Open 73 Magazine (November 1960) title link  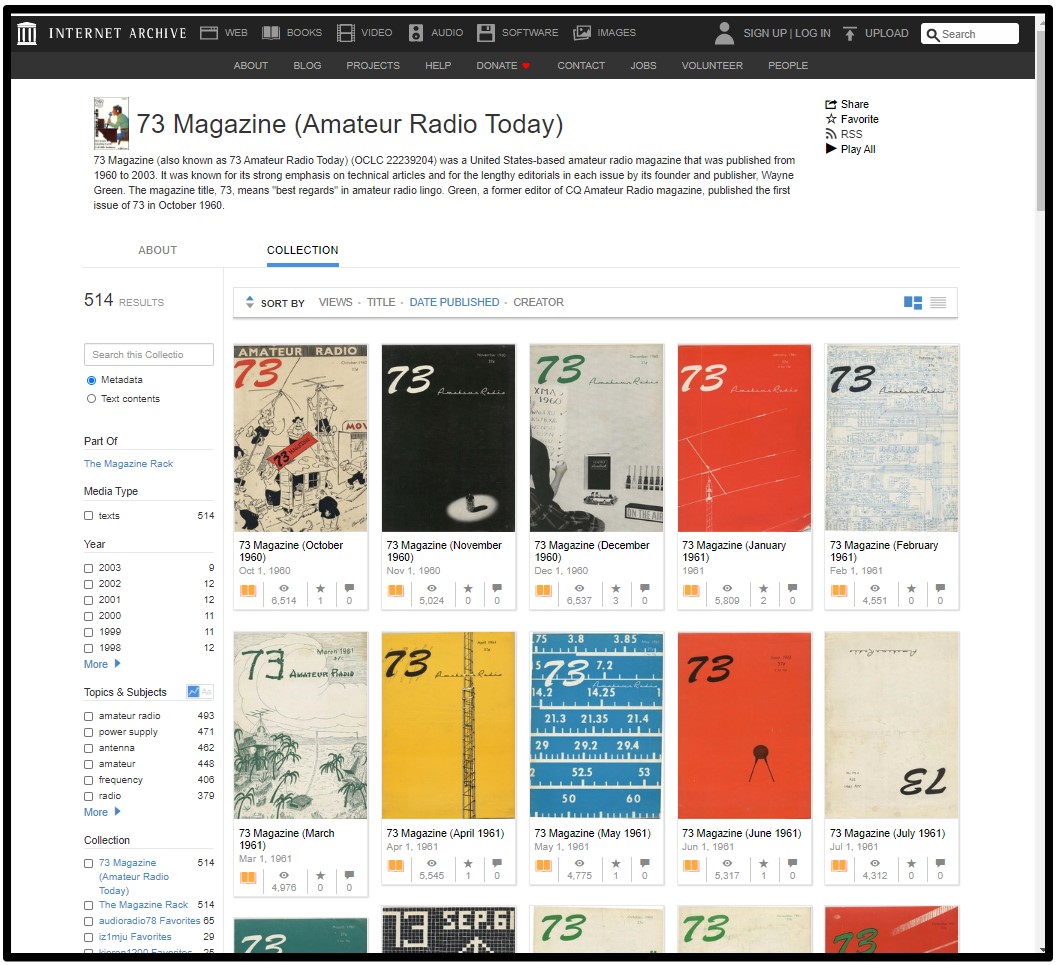tap(444, 551)
